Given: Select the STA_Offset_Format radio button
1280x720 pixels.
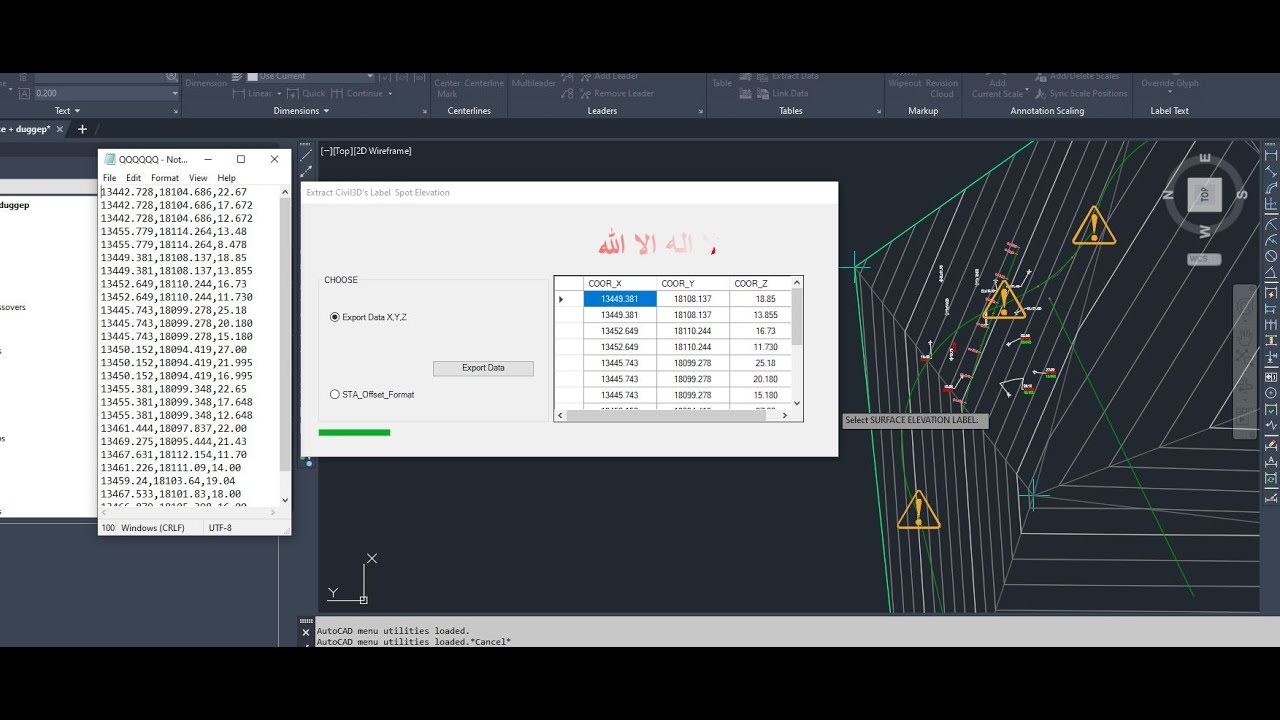Looking at the screenshot, I should 335,394.
